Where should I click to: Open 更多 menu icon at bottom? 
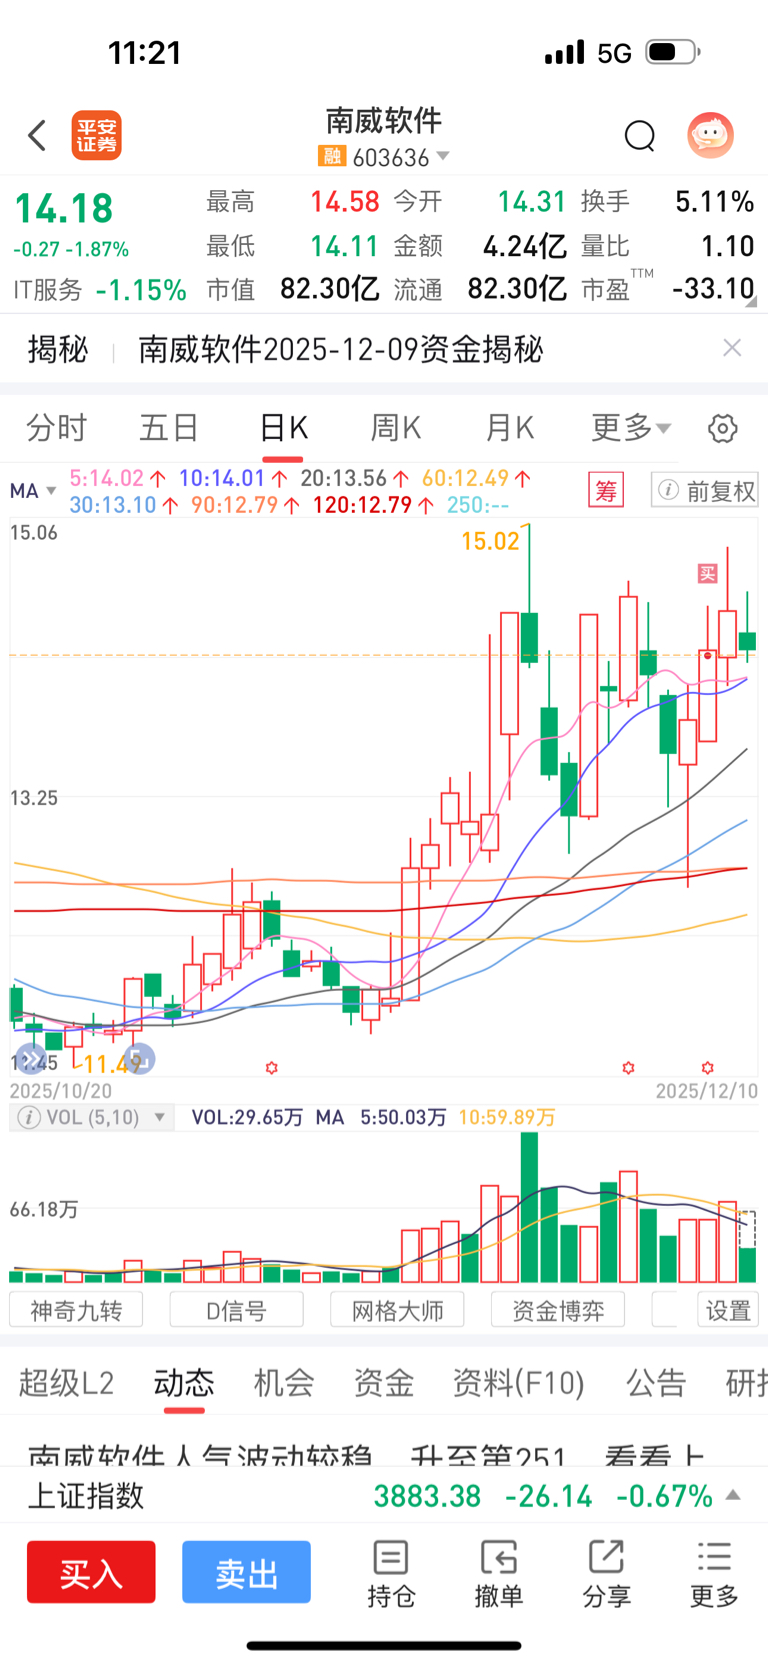pos(714,1574)
